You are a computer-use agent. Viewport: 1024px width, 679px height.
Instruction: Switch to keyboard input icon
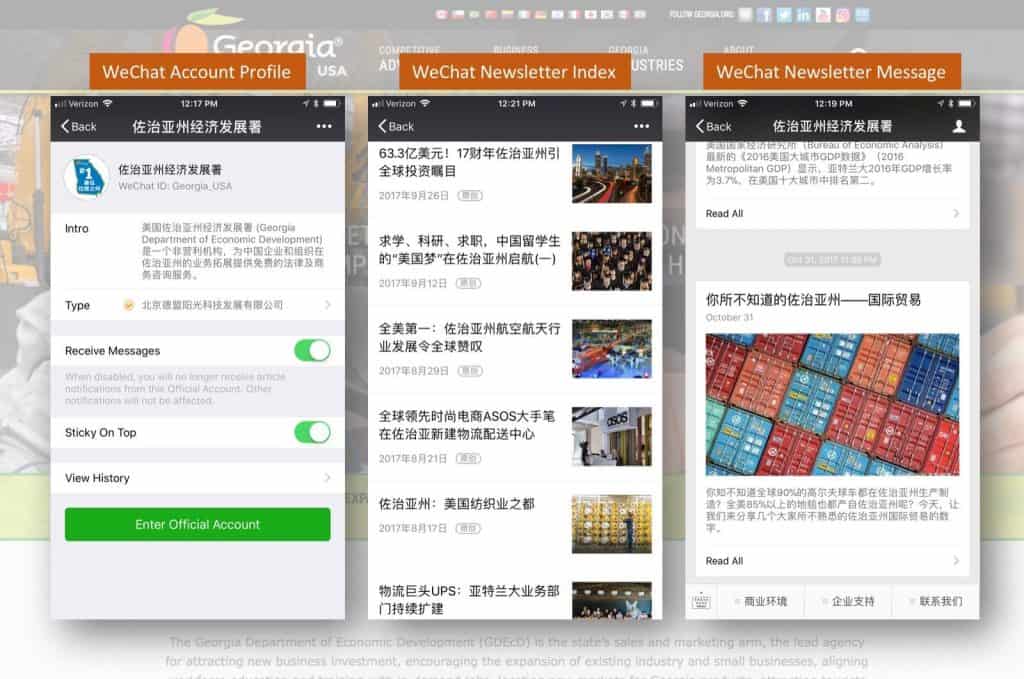(701, 601)
